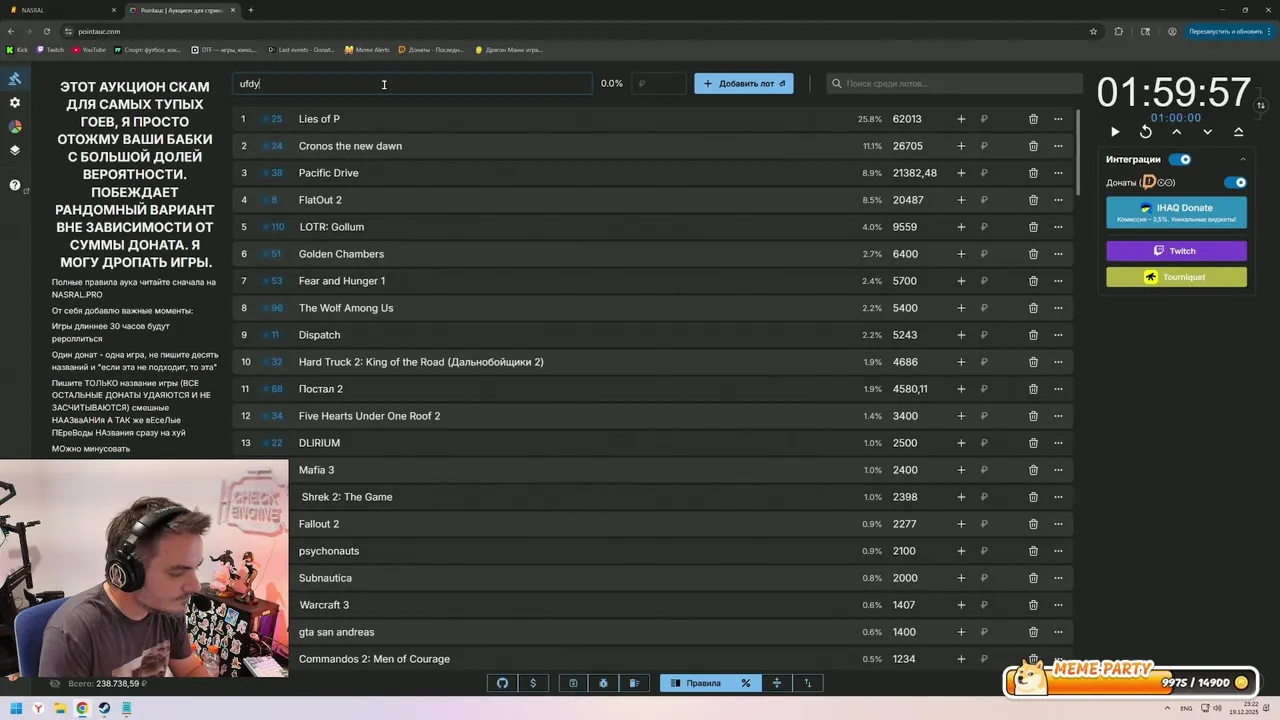The height and width of the screenshot is (720, 1280).
Task: Open more options for gta san andreas
Action: tap(1058, 632)
